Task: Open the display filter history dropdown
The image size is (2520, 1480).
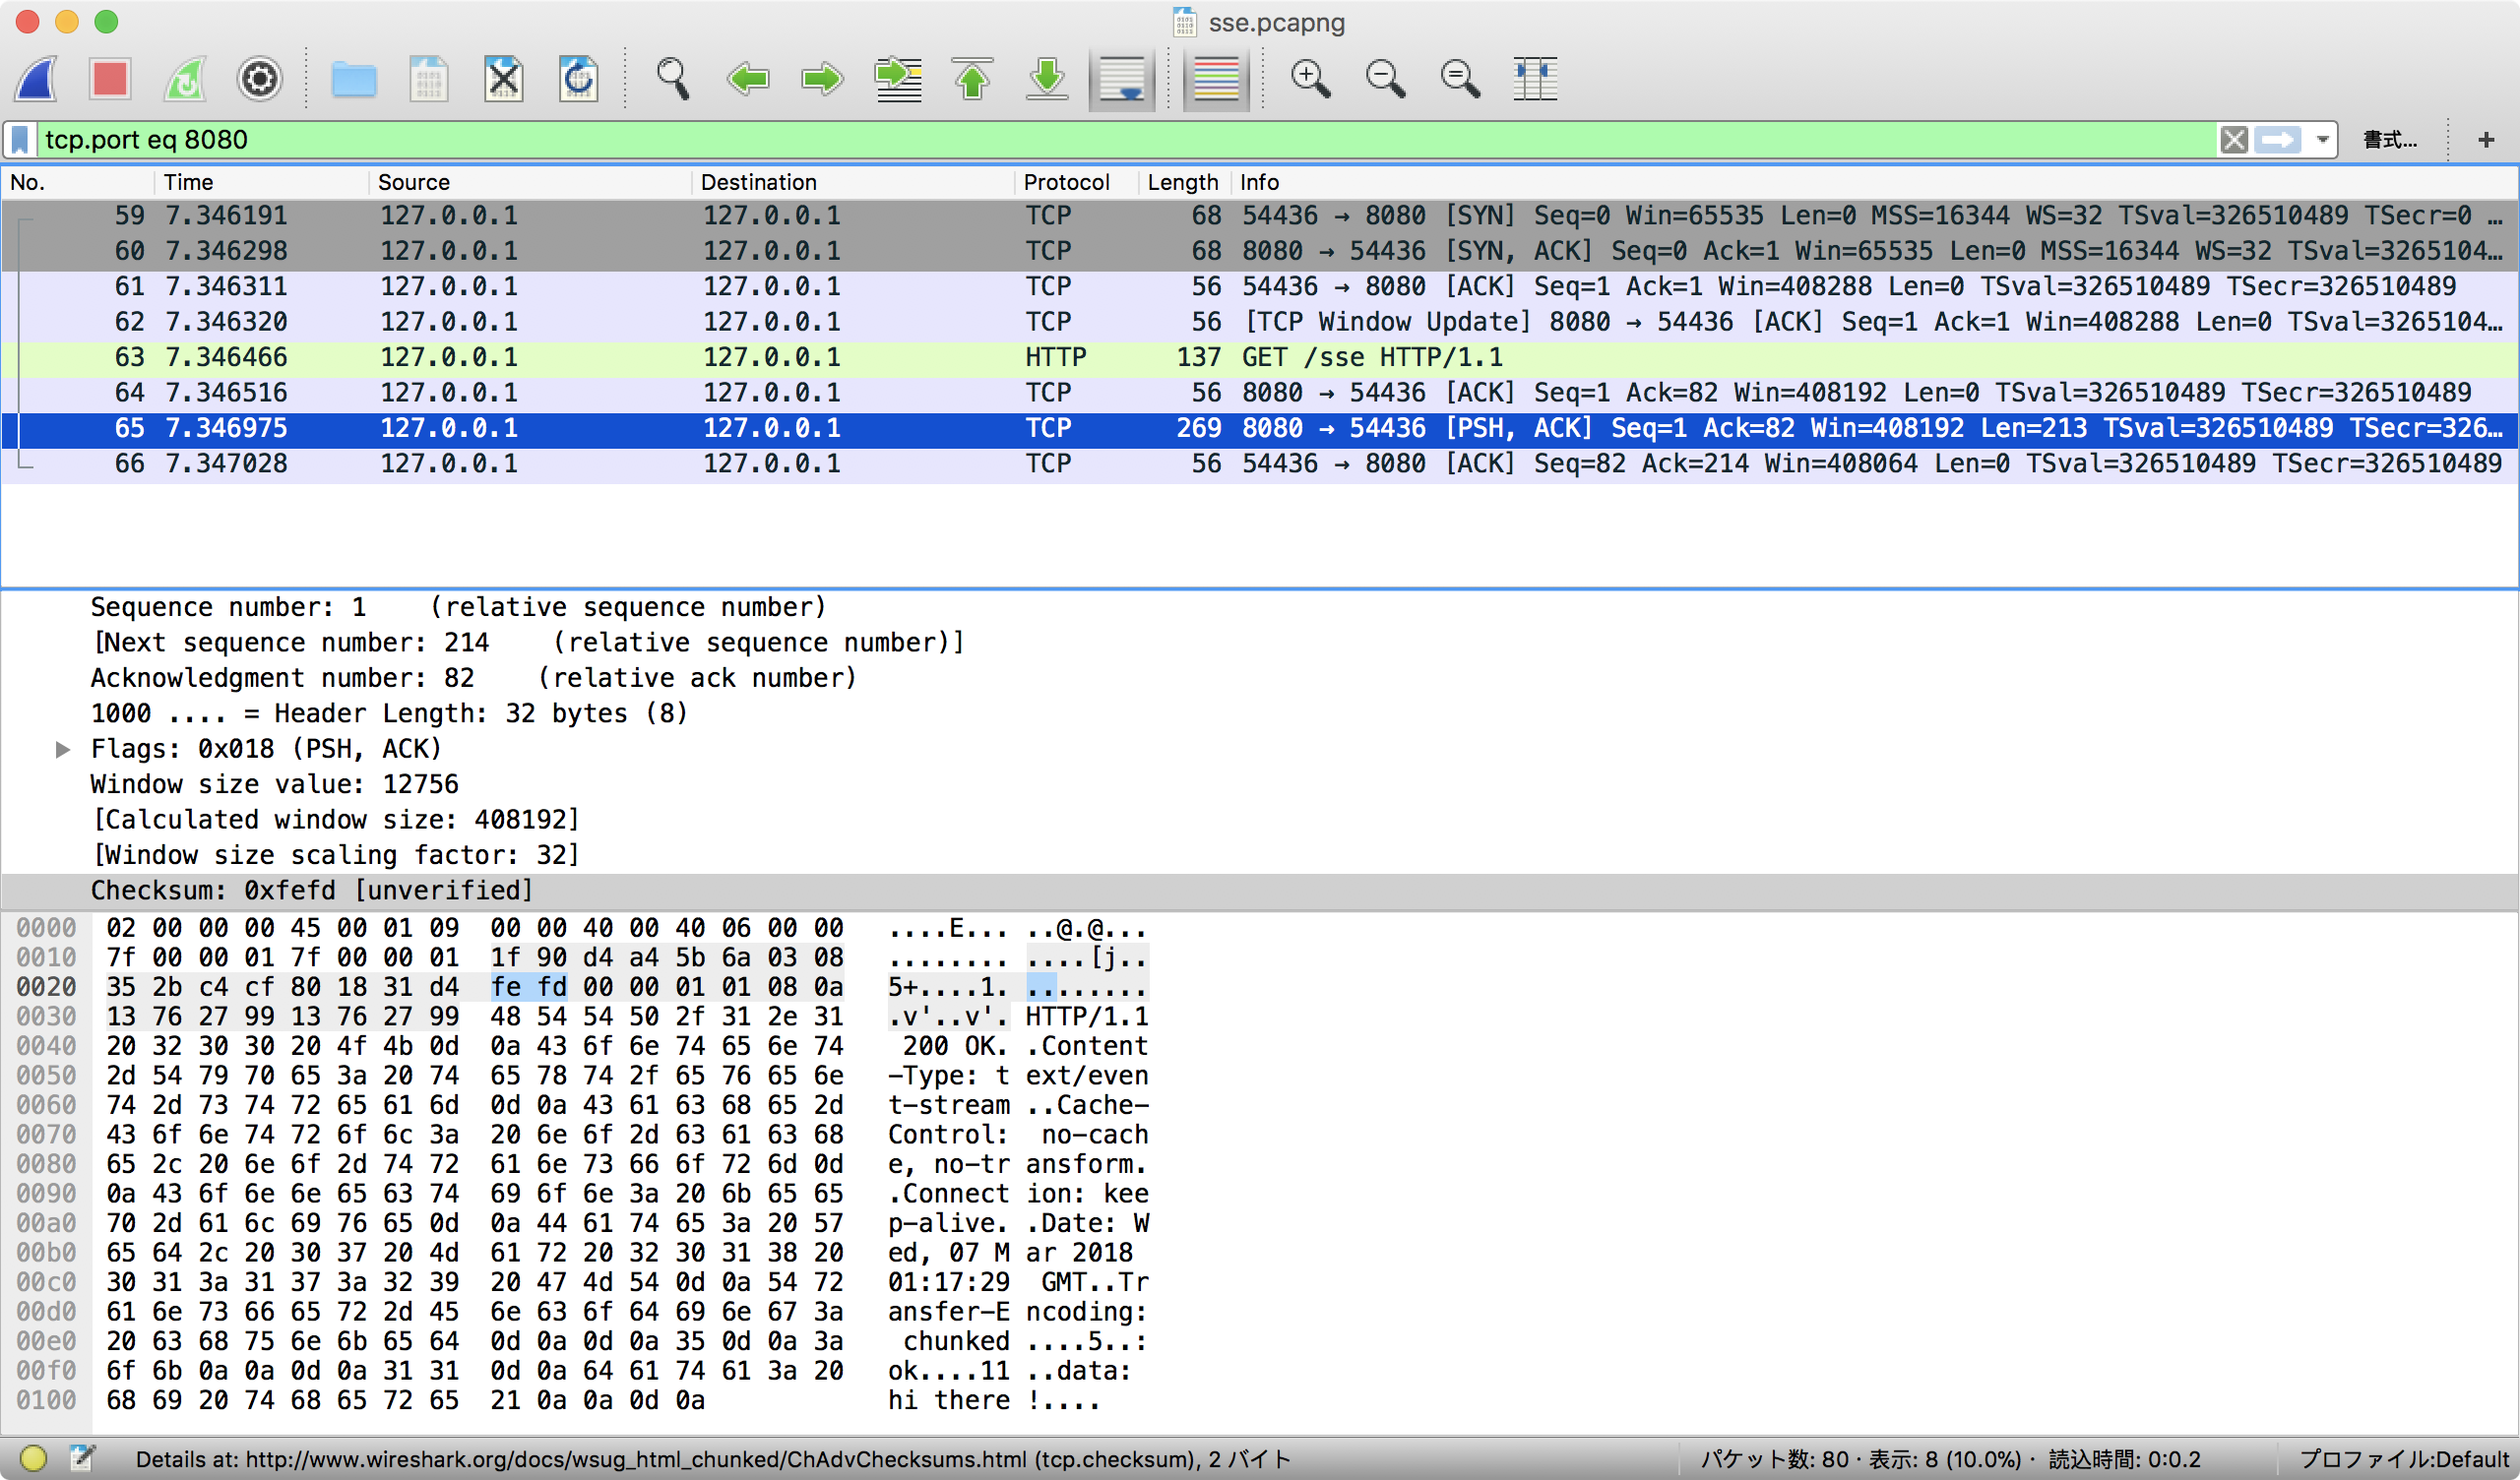Action: [x=2322, y=140]
